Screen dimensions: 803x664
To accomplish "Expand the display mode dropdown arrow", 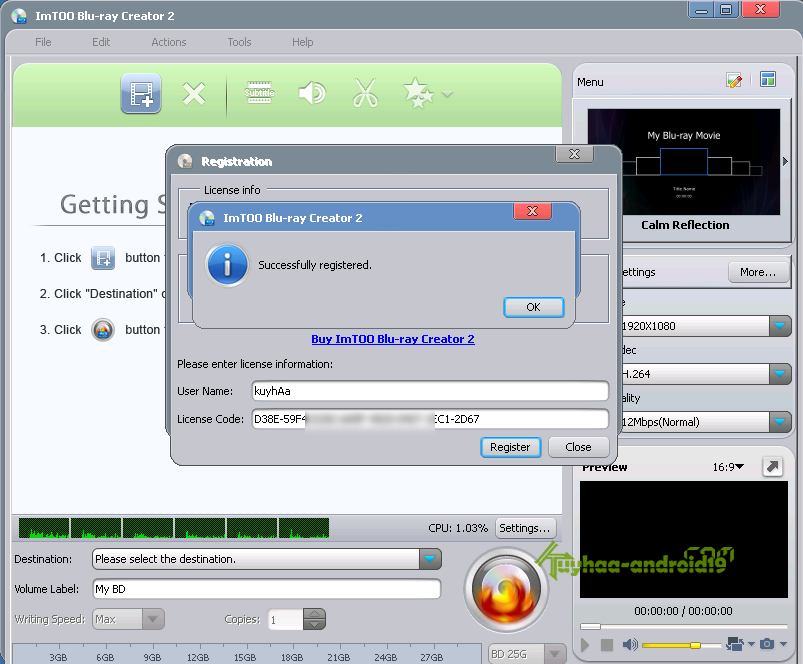I will click(751, 644).
